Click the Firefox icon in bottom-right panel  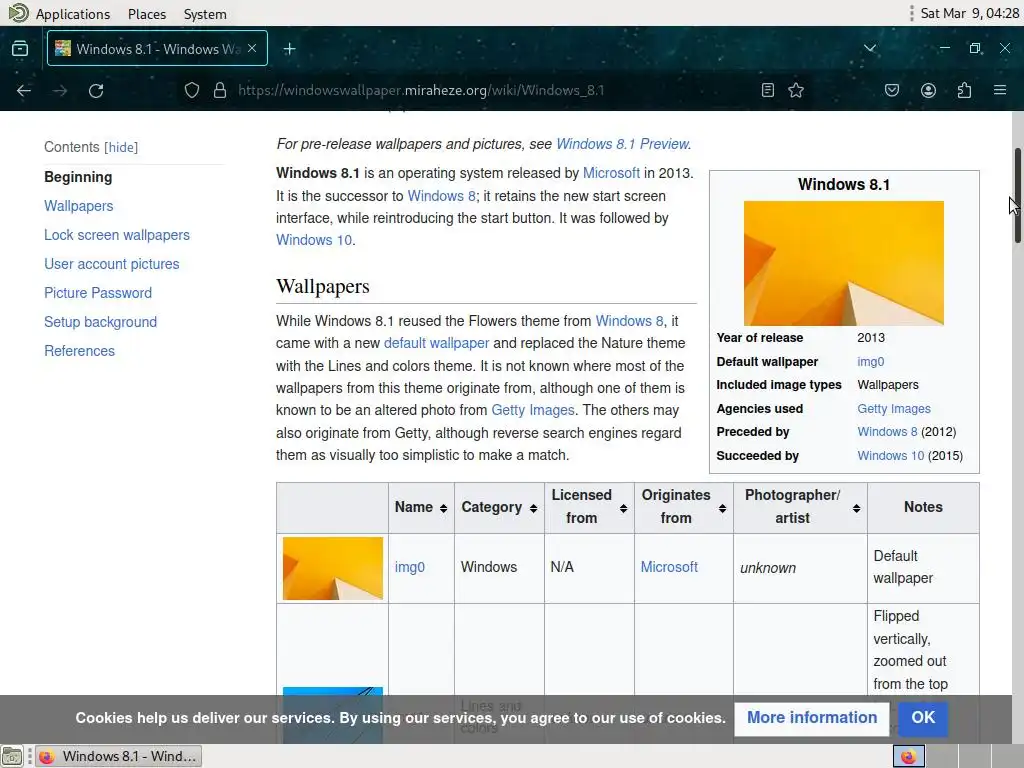pyautogui.click(x=908, y=756)
